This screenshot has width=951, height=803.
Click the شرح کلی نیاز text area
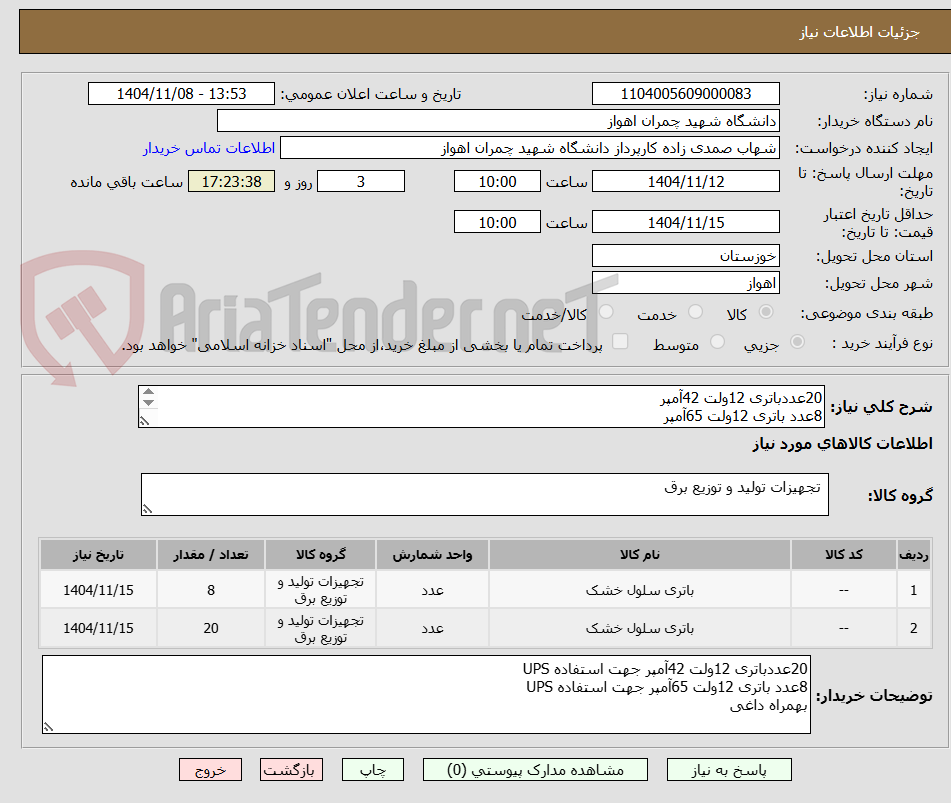click(x=481, y=406)
